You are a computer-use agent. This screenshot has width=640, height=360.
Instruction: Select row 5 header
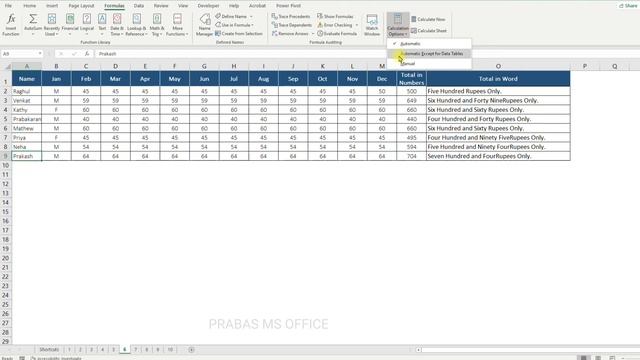point(6,119)
